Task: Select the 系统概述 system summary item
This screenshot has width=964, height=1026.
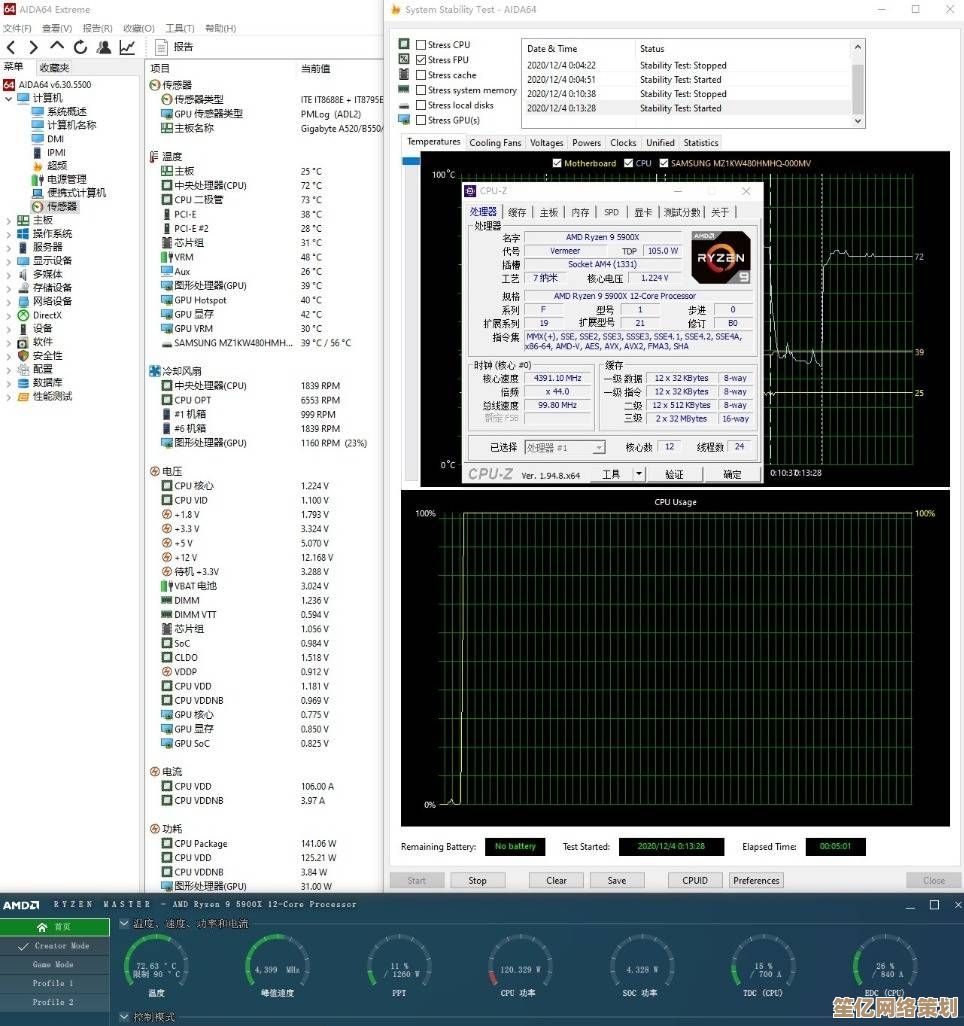Action: 66,112
